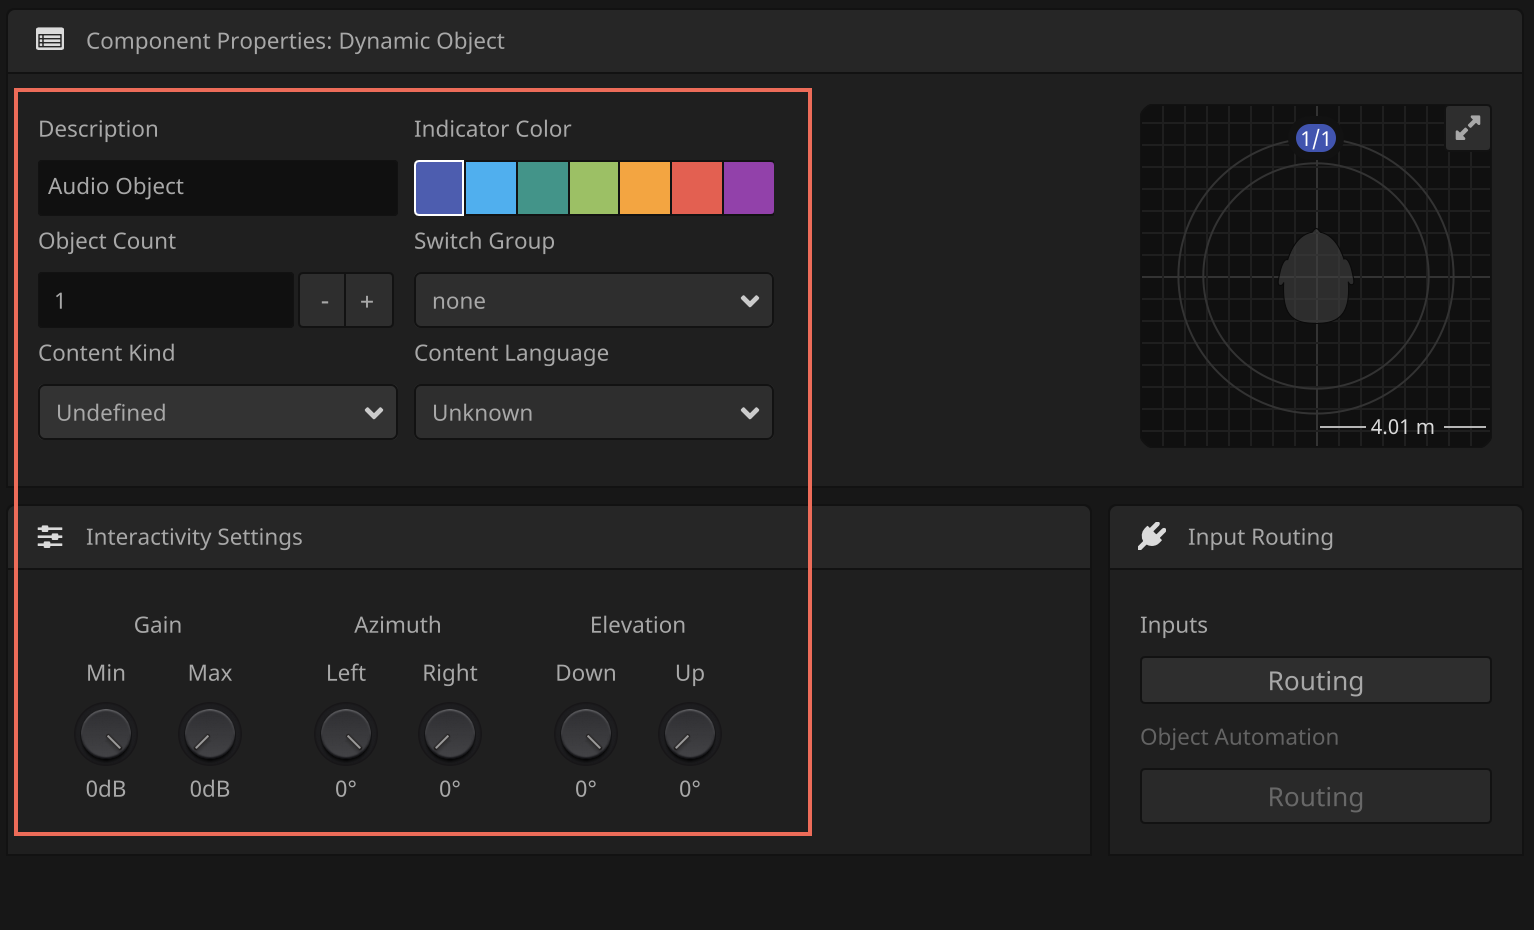Screen dimensions: 1534x930
Task: Click the Input Routing plug icon
Action: coord(1152,536)
